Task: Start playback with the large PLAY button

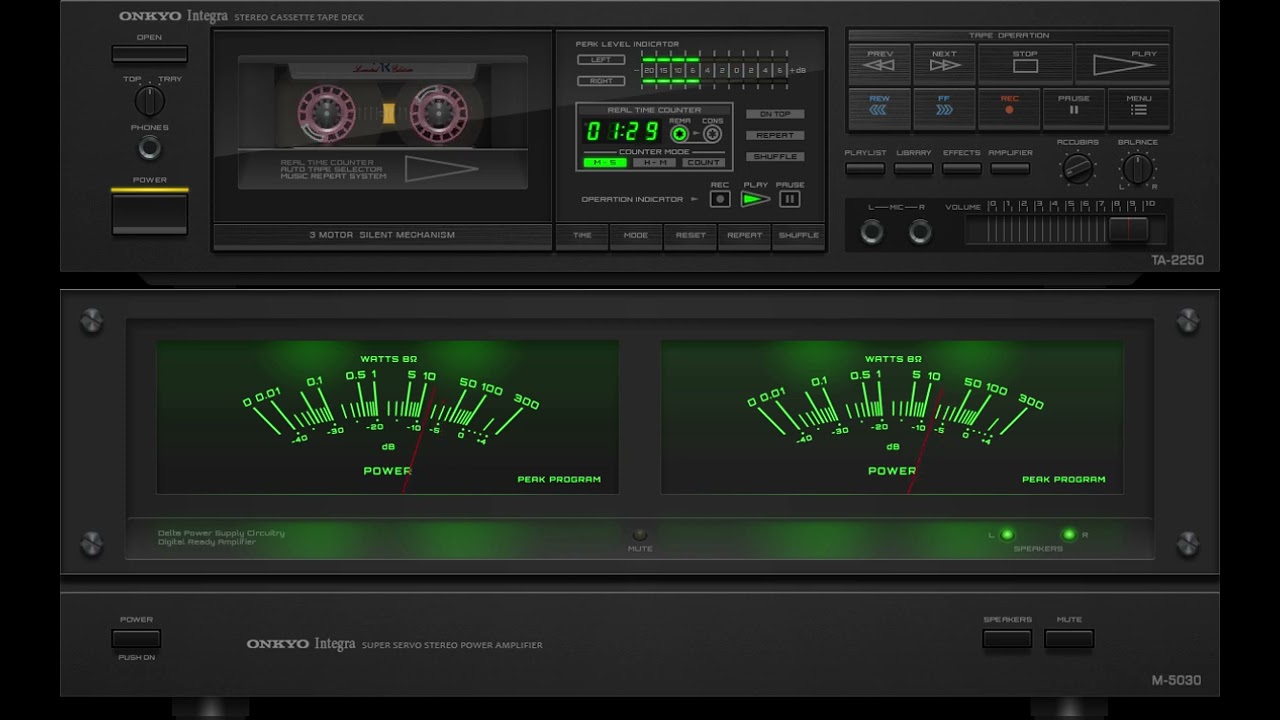Action: [x=1122, y=64]
